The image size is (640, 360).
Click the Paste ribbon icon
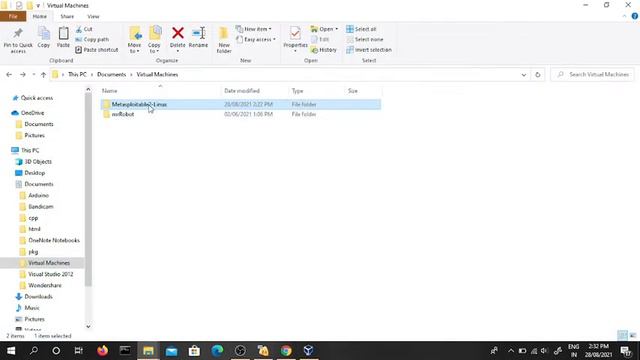click(63, 37)
